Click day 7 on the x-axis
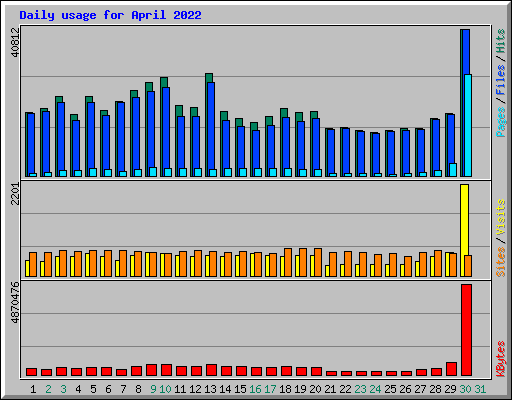The width and height of the screenshot is (512, 400). click(x=123, y=389)
